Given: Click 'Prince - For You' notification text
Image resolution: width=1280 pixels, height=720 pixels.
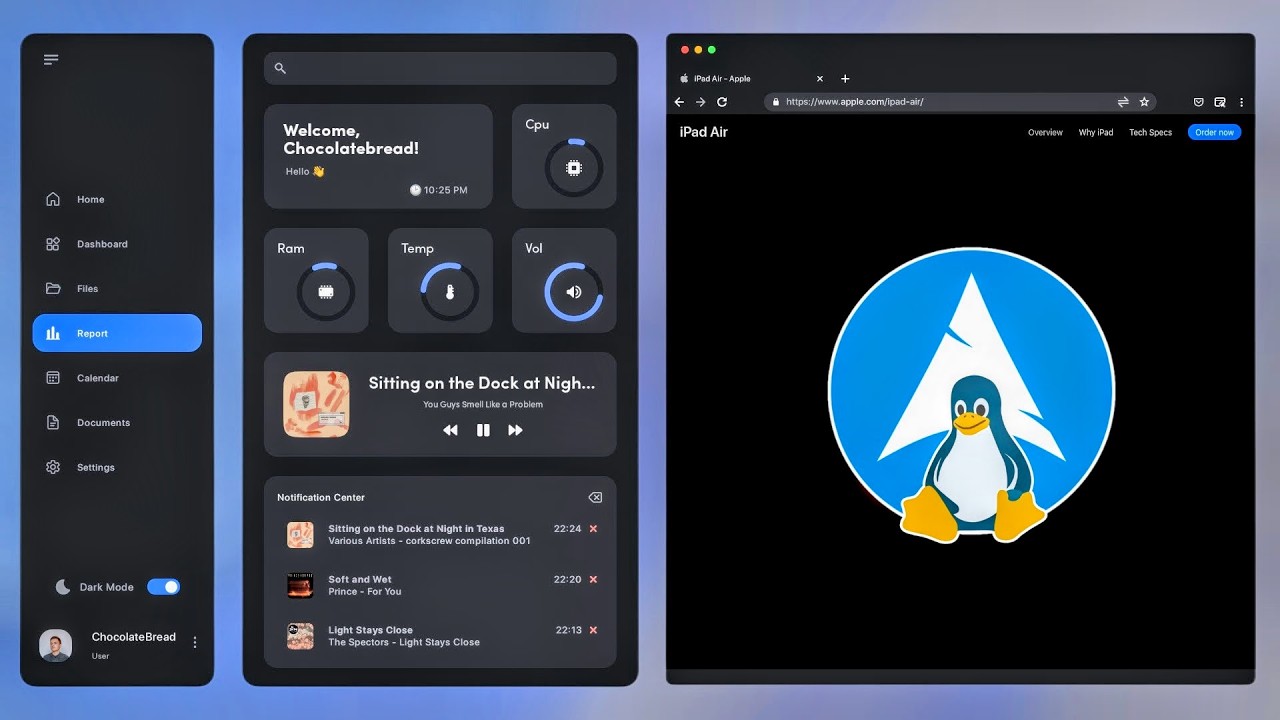Looking at the screenshot, I should click(365, 592).
